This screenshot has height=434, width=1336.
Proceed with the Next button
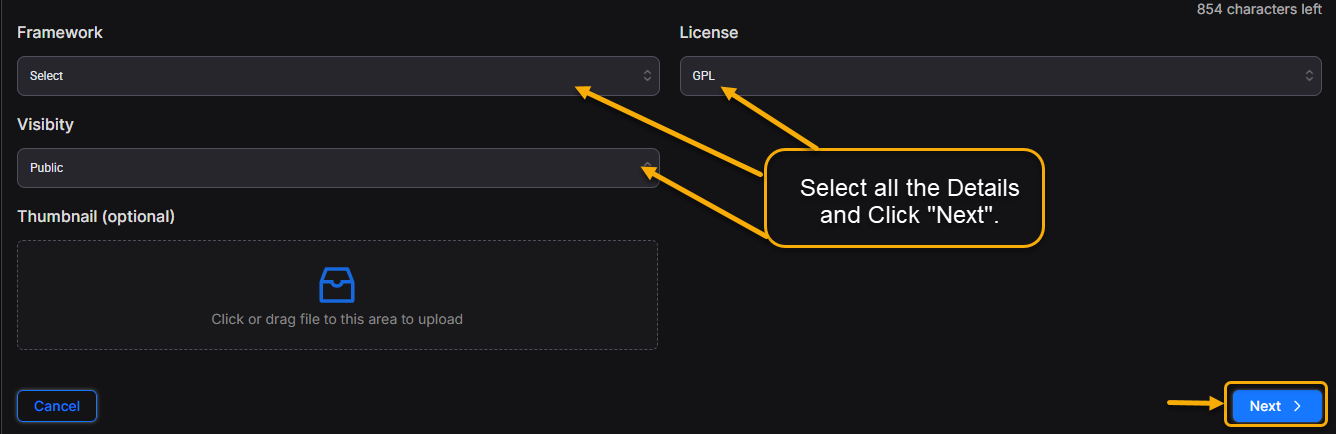pyautogui.click(x=1276, y=406)
